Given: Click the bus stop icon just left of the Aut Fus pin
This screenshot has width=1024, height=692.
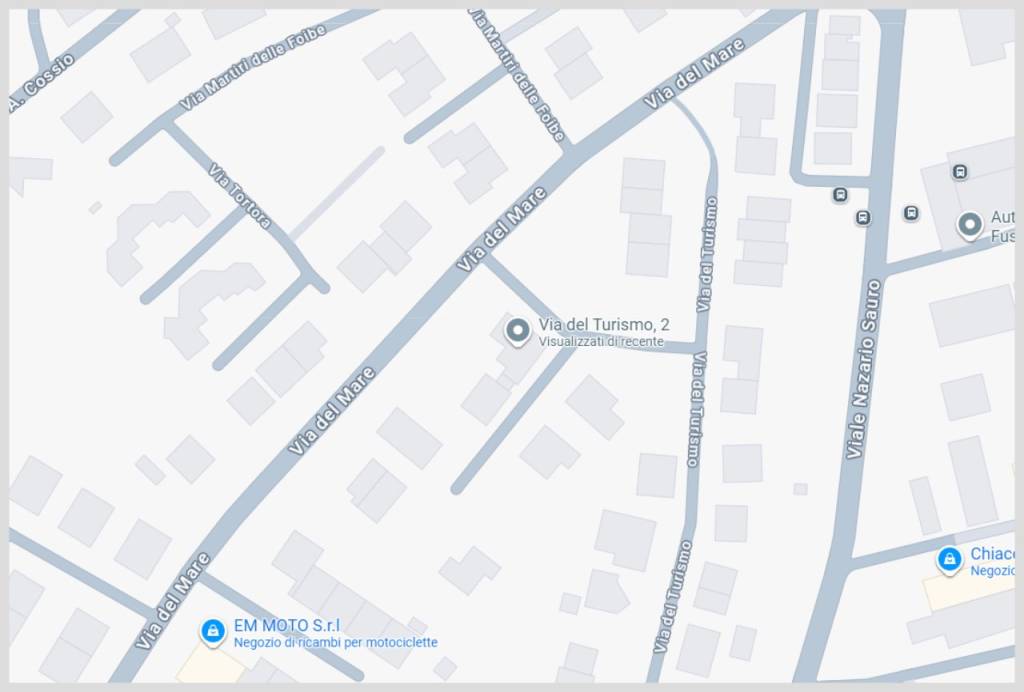Looking at the screenshot, I should click(911, 212).
